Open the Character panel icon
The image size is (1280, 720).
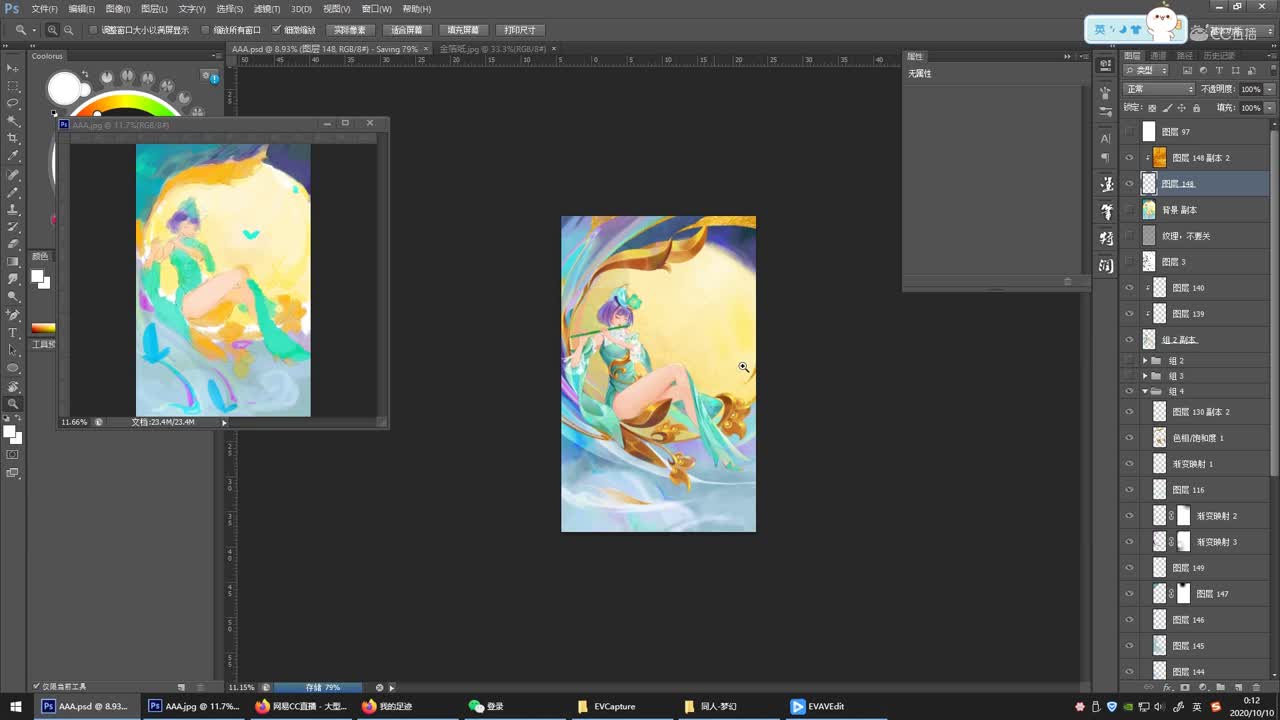(x=1105, y=138)
